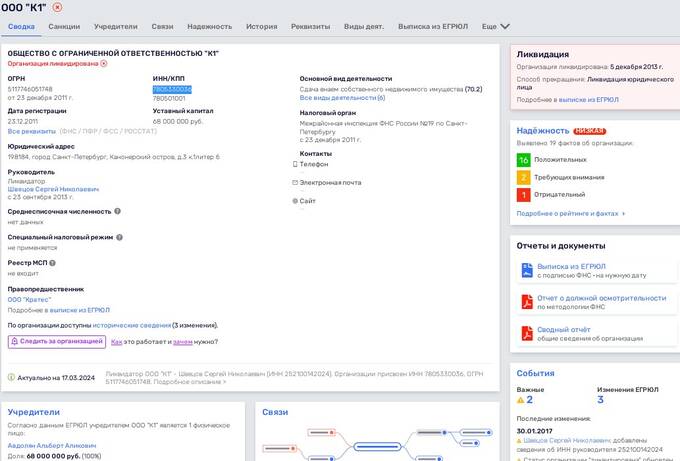Click the ОГРН value 5117746051748
Image resolution: width=680 pixels, height=461 pixels.
pos(30,89)
